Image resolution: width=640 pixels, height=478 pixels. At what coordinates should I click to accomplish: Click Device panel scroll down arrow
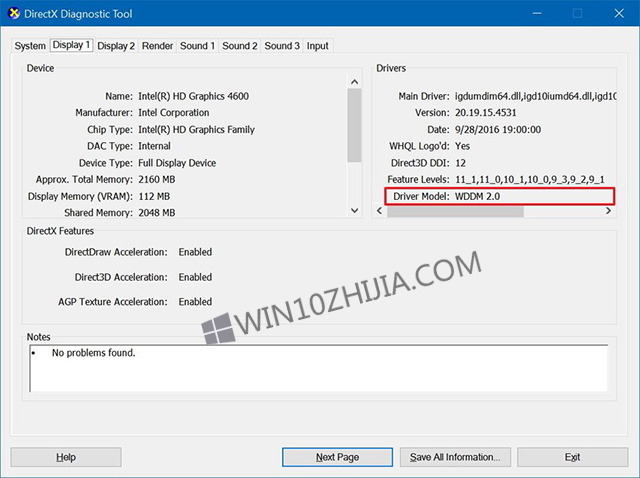click(x=354, y=211)
